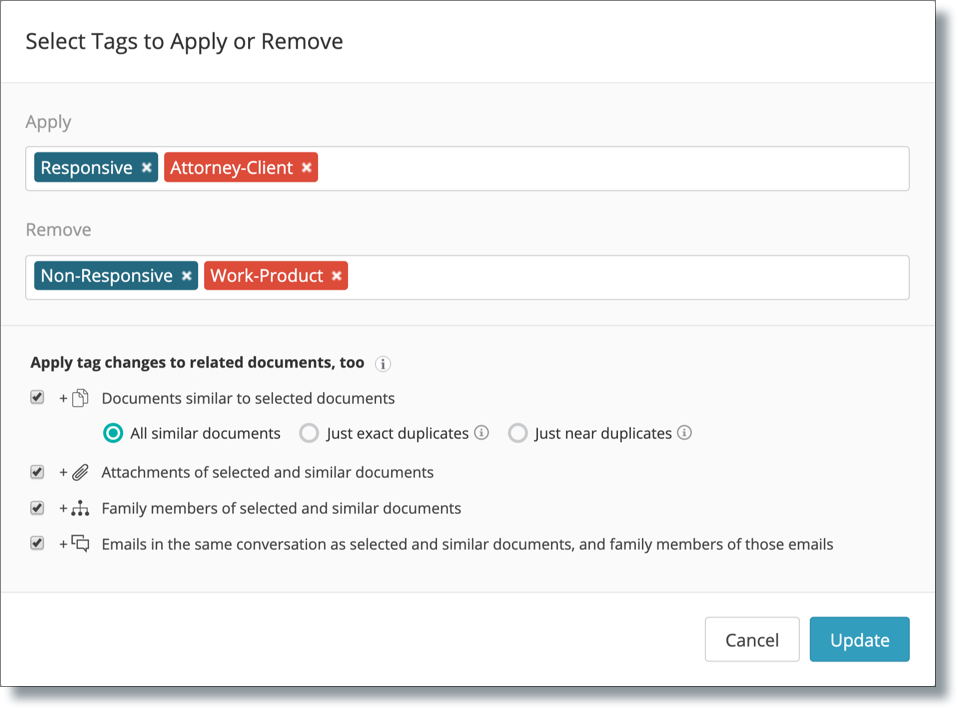Click the Update button

point(860,639)
